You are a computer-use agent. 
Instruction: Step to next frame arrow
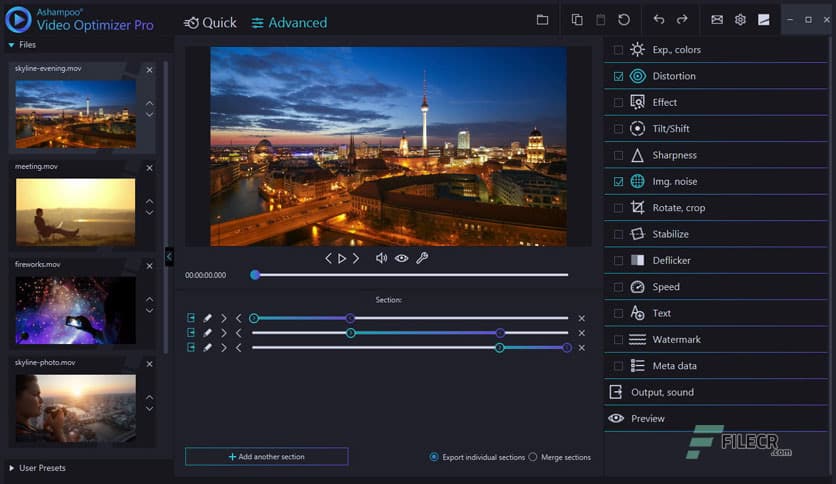(x=356, y=259)
